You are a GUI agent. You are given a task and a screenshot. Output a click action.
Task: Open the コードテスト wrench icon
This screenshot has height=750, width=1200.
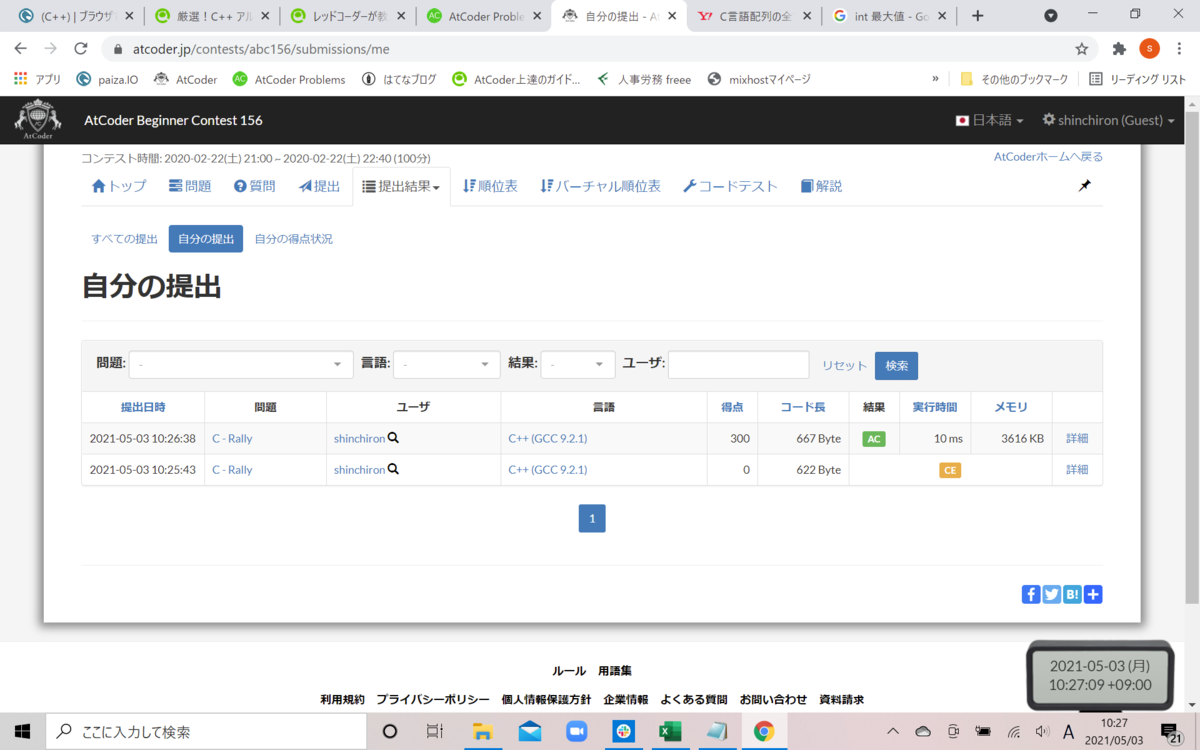(x=690, y=185)
